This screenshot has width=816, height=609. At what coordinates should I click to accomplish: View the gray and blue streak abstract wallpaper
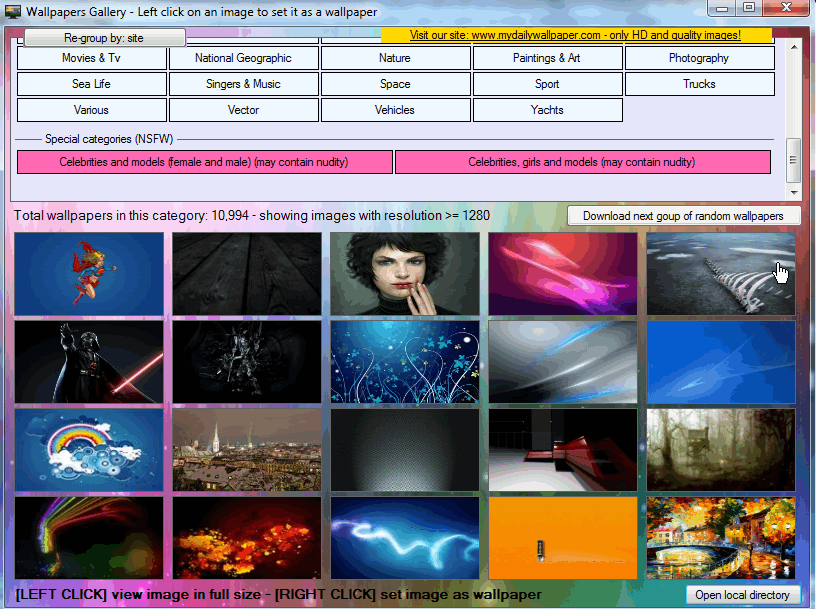tap(563, 362)
